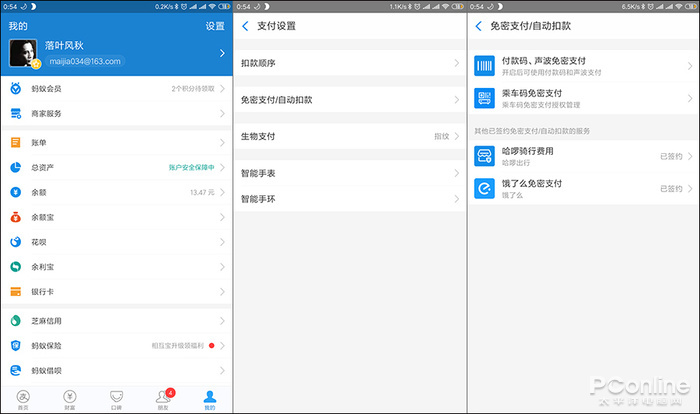Screen dimensions: 700x414
Task: Open 蚂蚁会员 membership icon
Action: 16,88
